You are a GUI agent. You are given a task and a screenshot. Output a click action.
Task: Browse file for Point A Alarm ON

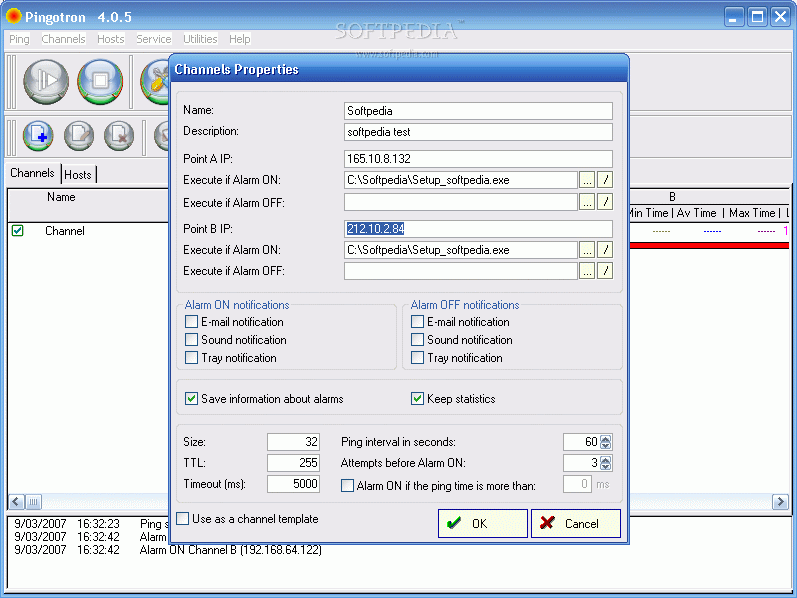click(587, 180)
